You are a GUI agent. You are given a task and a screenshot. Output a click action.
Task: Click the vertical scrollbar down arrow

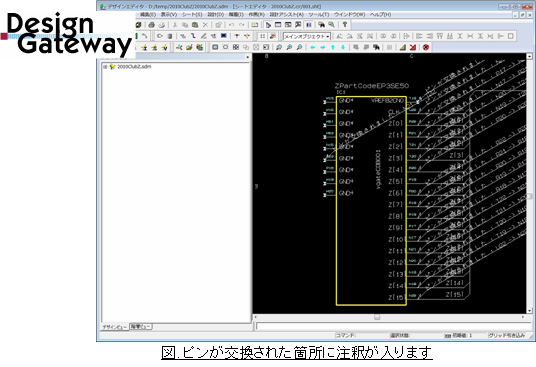click(x=530, y=310)
